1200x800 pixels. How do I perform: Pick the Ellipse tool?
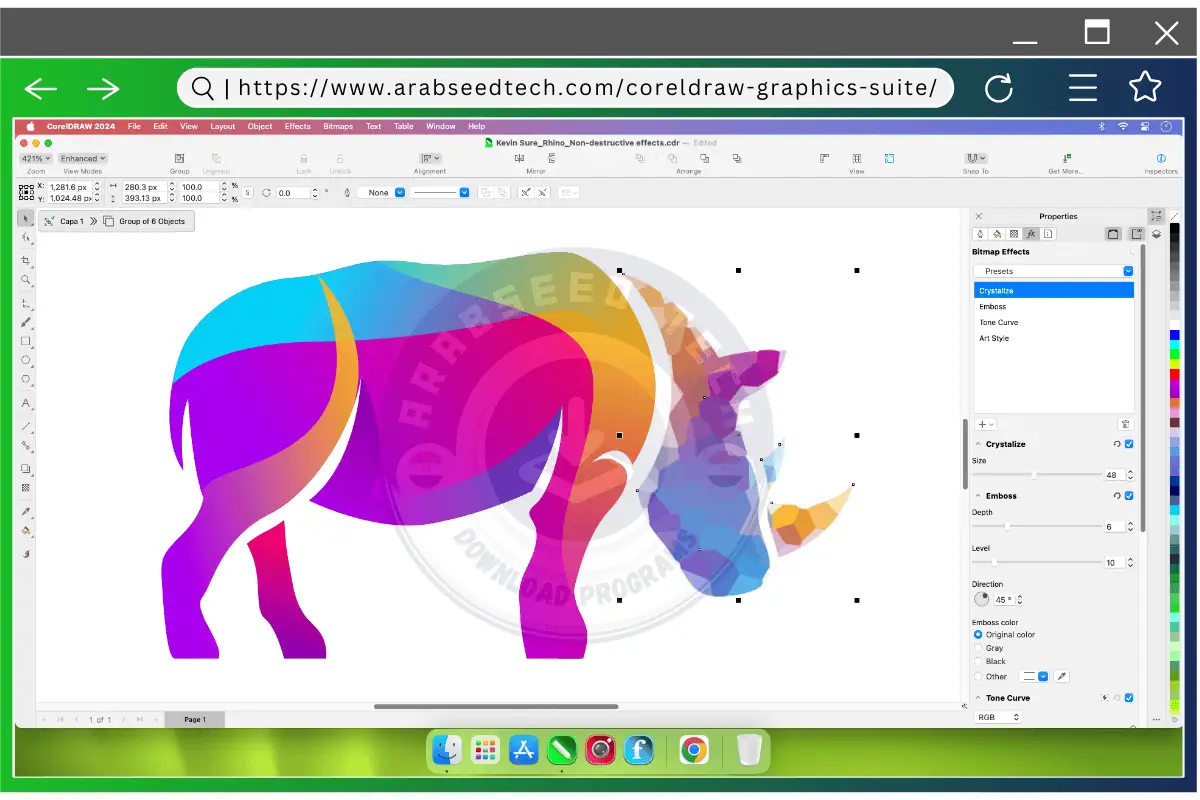pos(26,362)
